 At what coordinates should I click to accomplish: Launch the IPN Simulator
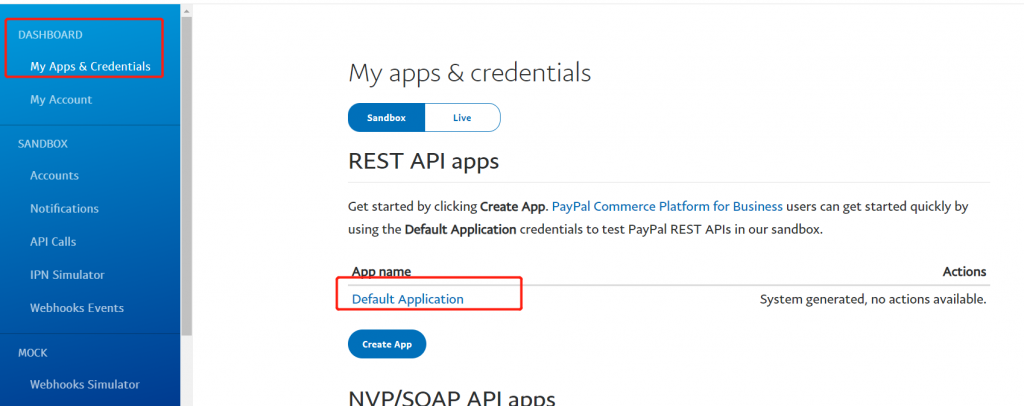[x=67, y=275]
